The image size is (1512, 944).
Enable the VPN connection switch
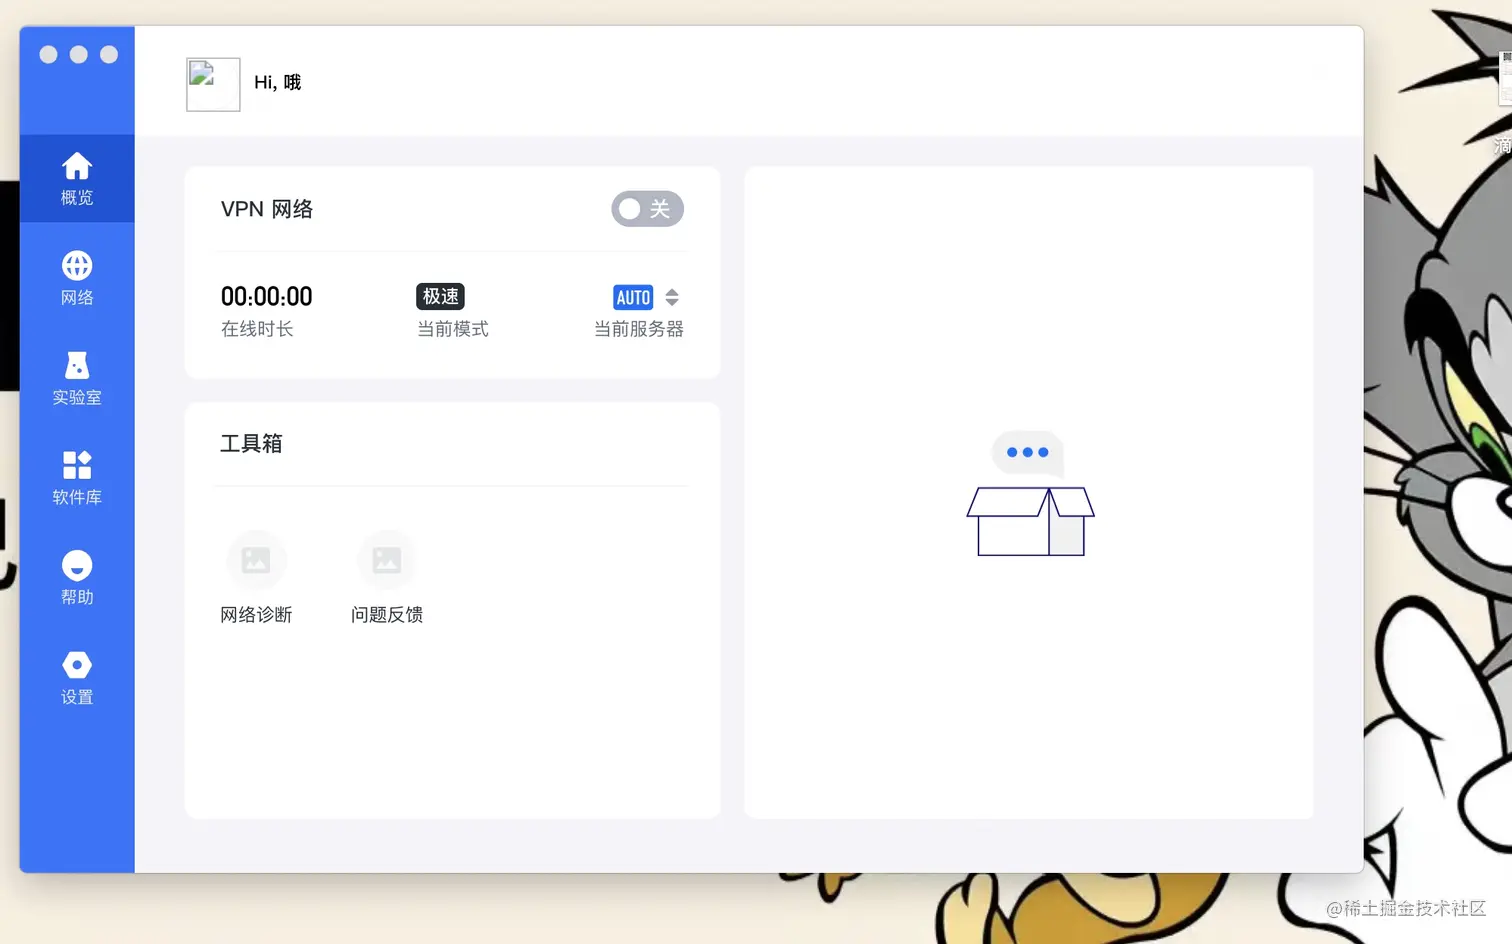click(x=647, y=209)
